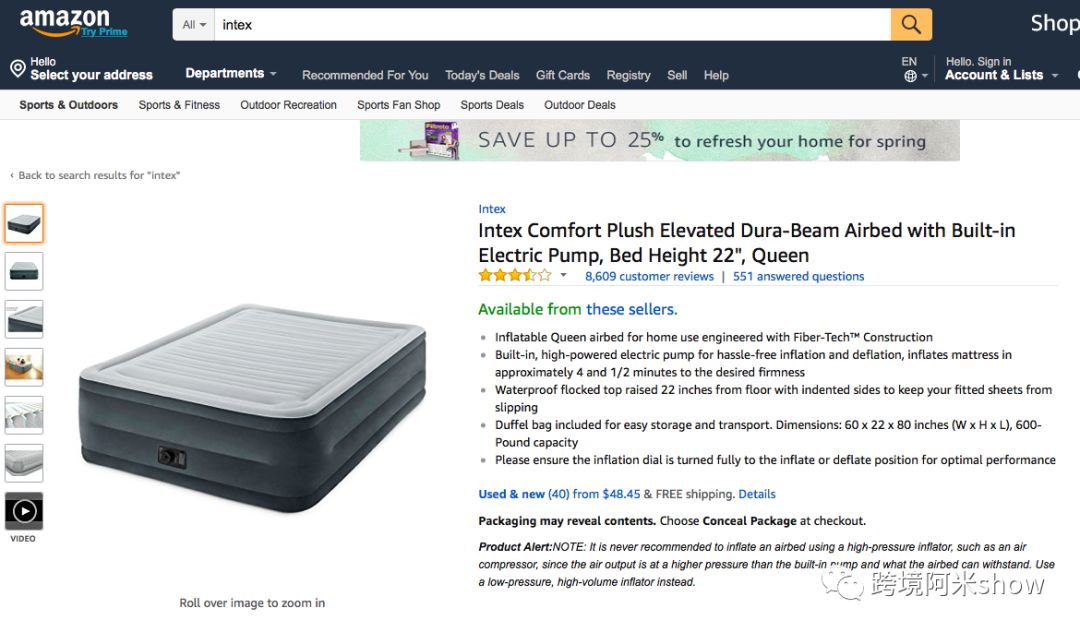Click the star rating icons
This screenshot has width=1080, height=632.
pyautogui.click(x=515, y=276)
